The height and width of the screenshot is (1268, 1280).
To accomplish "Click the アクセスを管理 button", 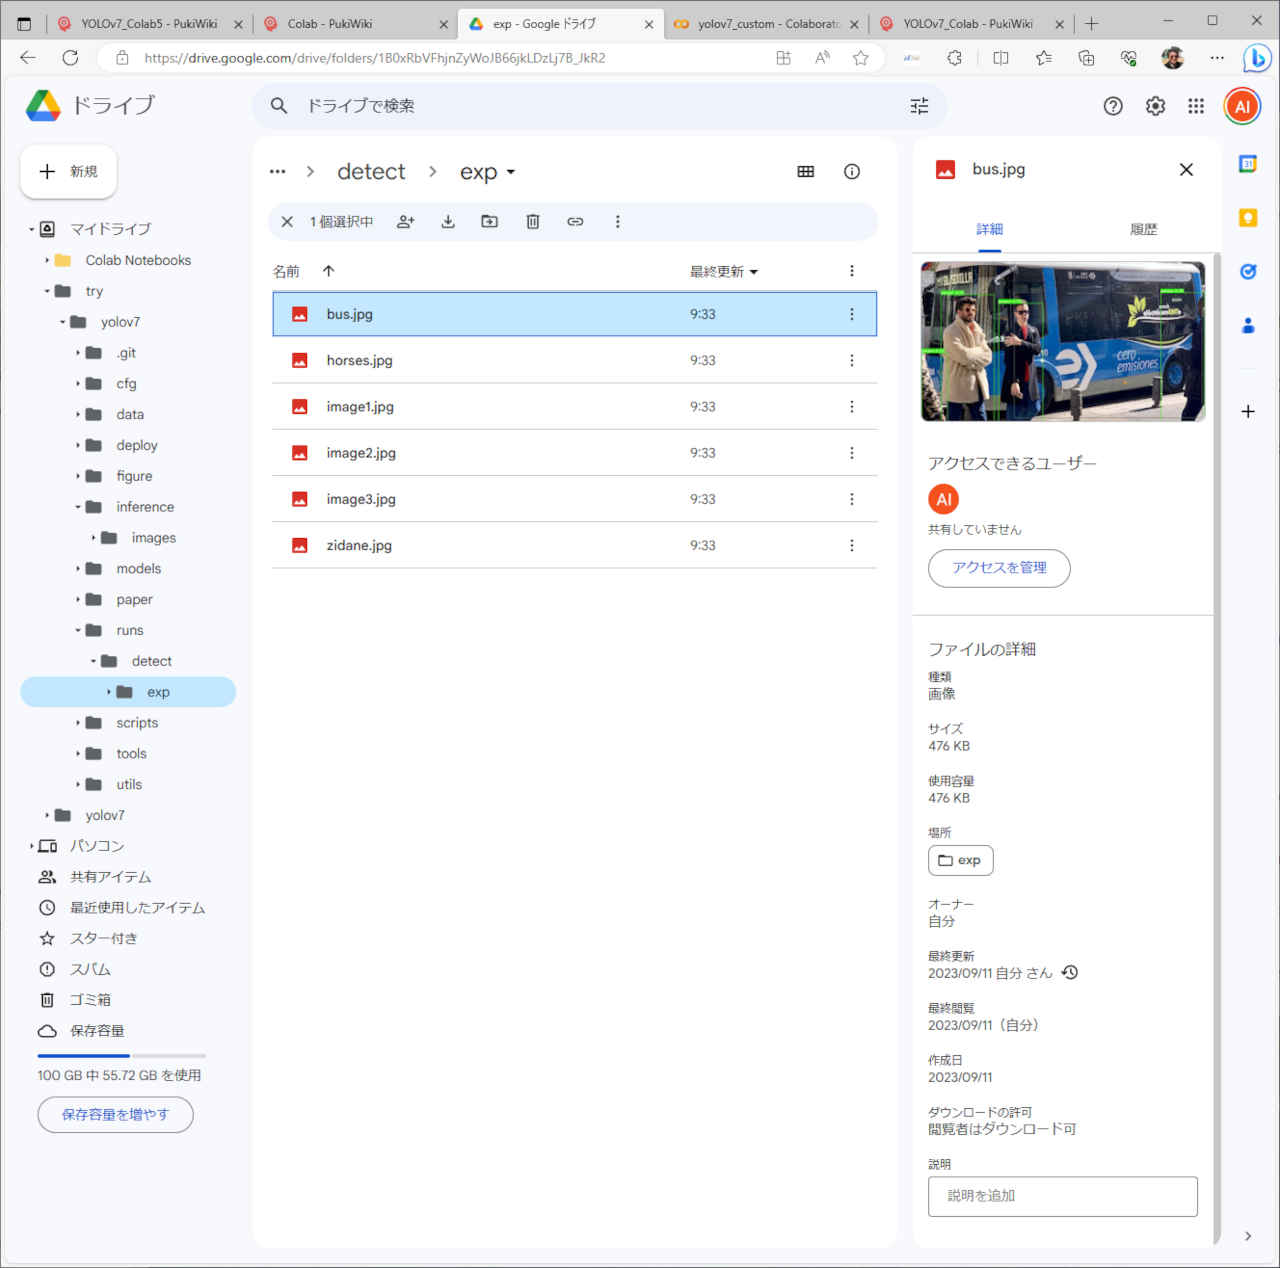I will pos(999,568).
